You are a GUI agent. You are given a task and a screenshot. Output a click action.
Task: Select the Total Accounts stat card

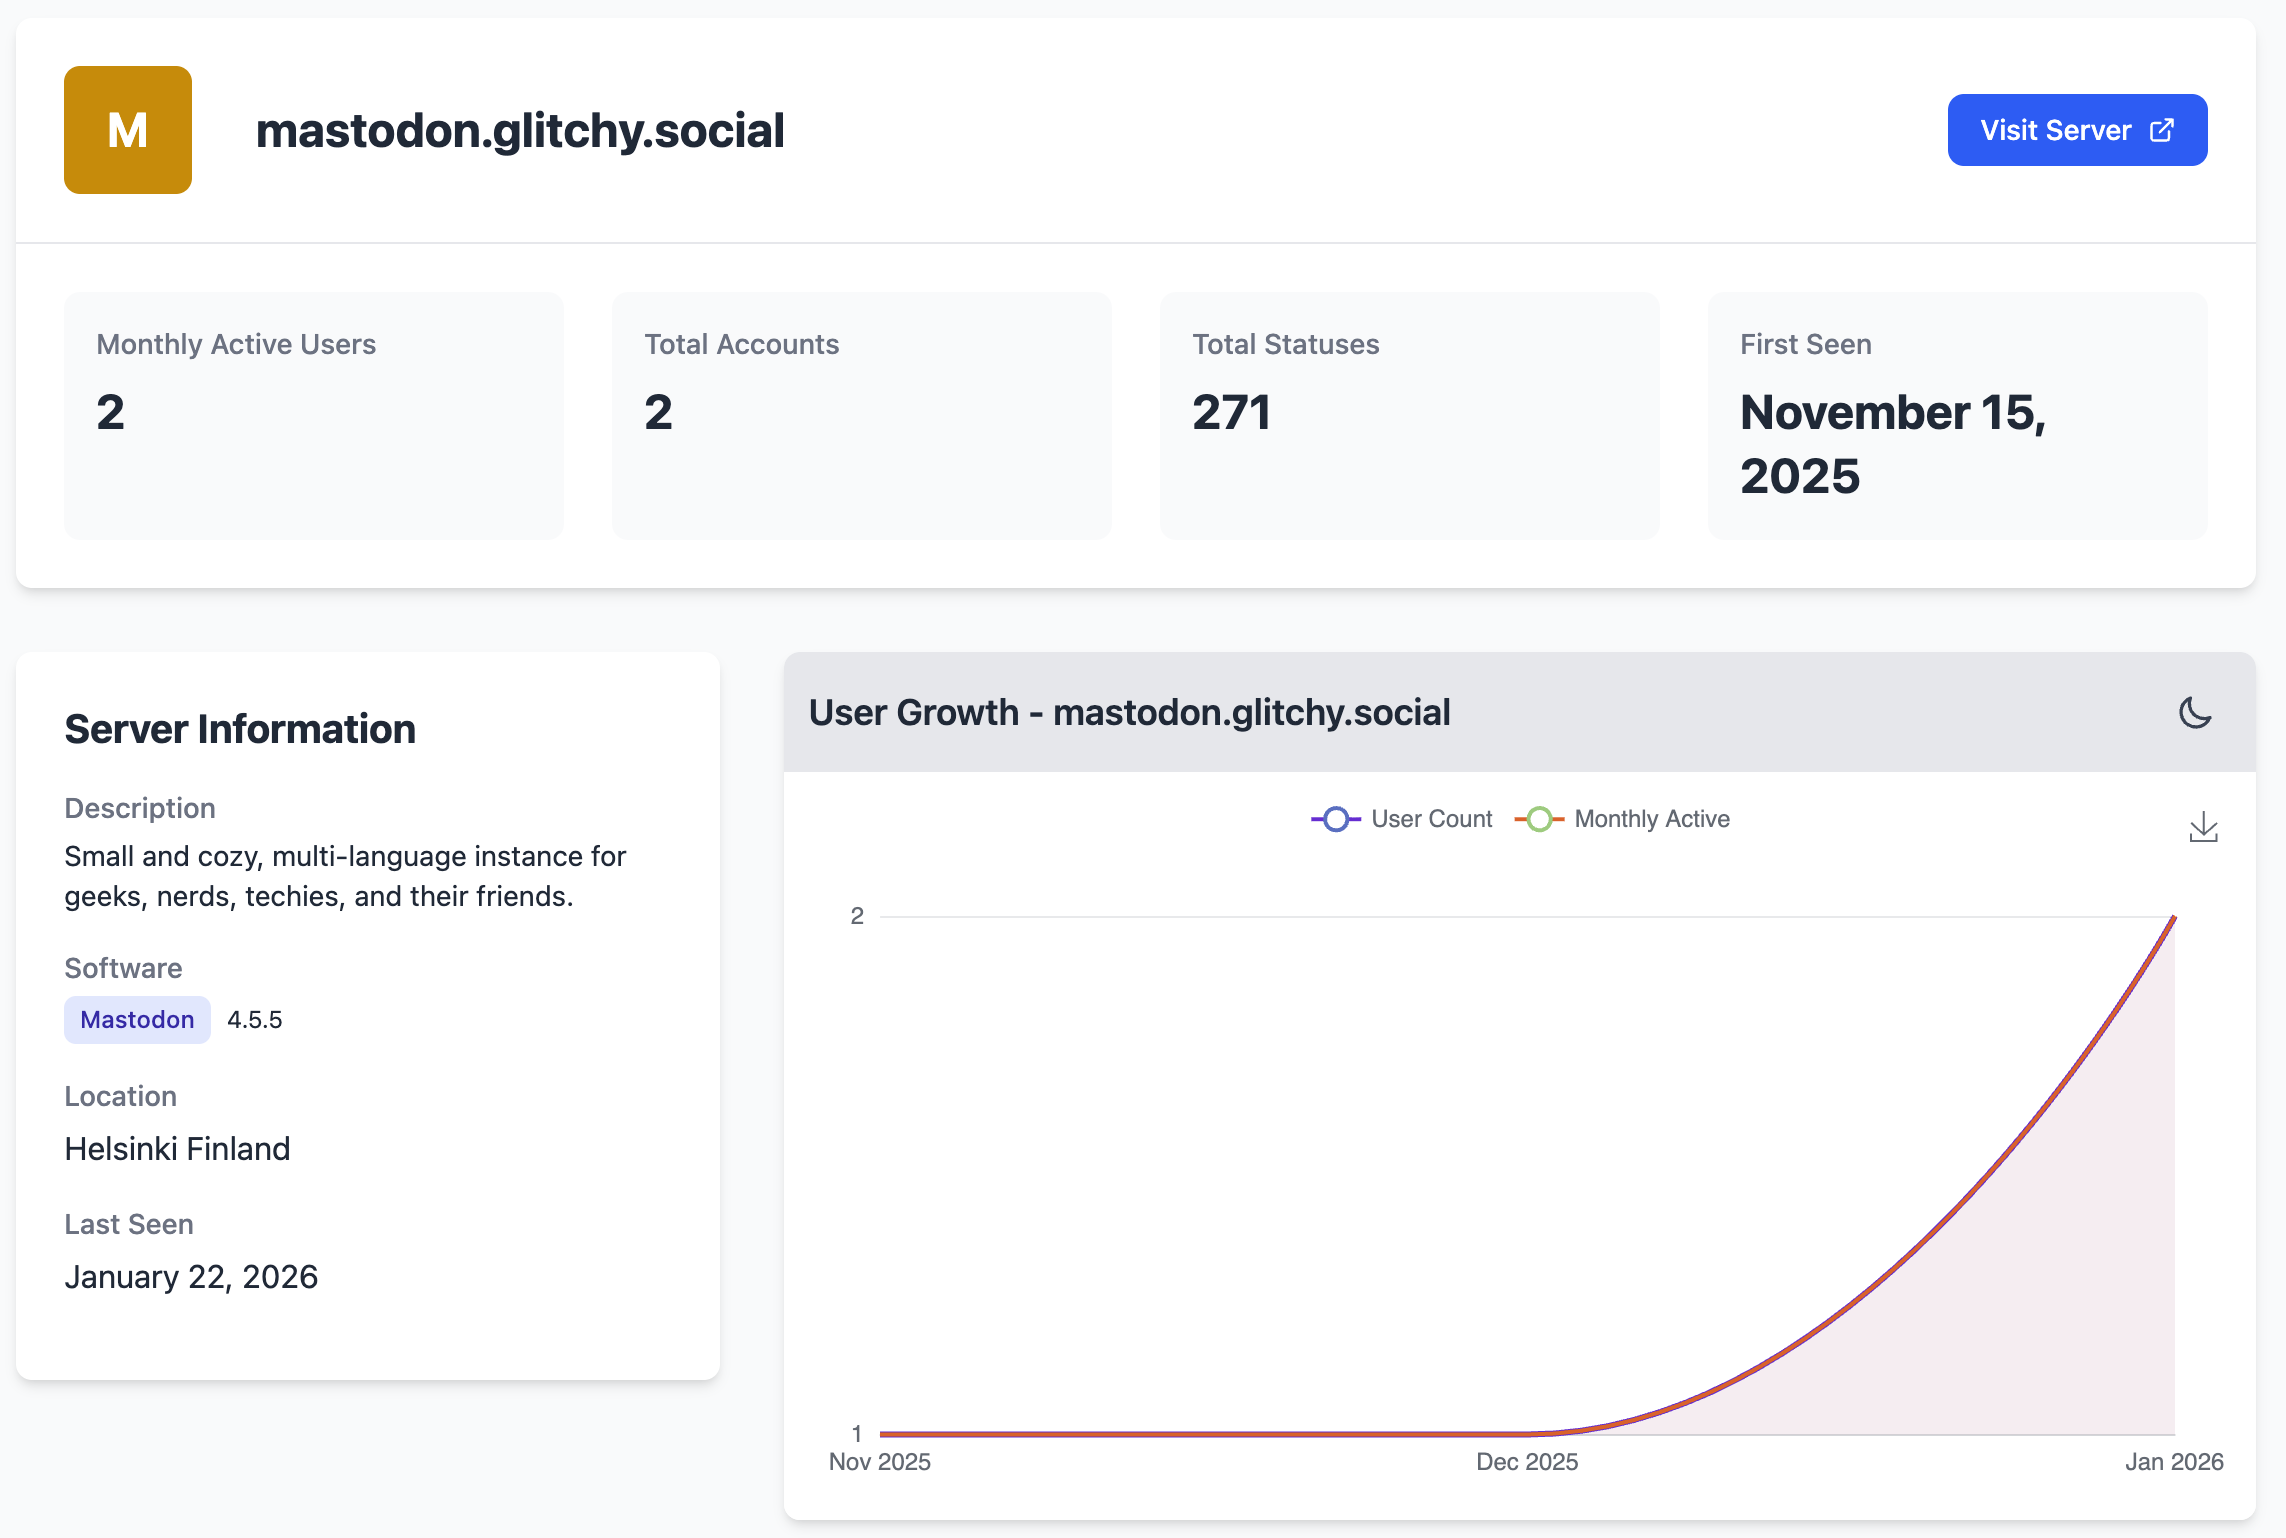tap(861, 416)
